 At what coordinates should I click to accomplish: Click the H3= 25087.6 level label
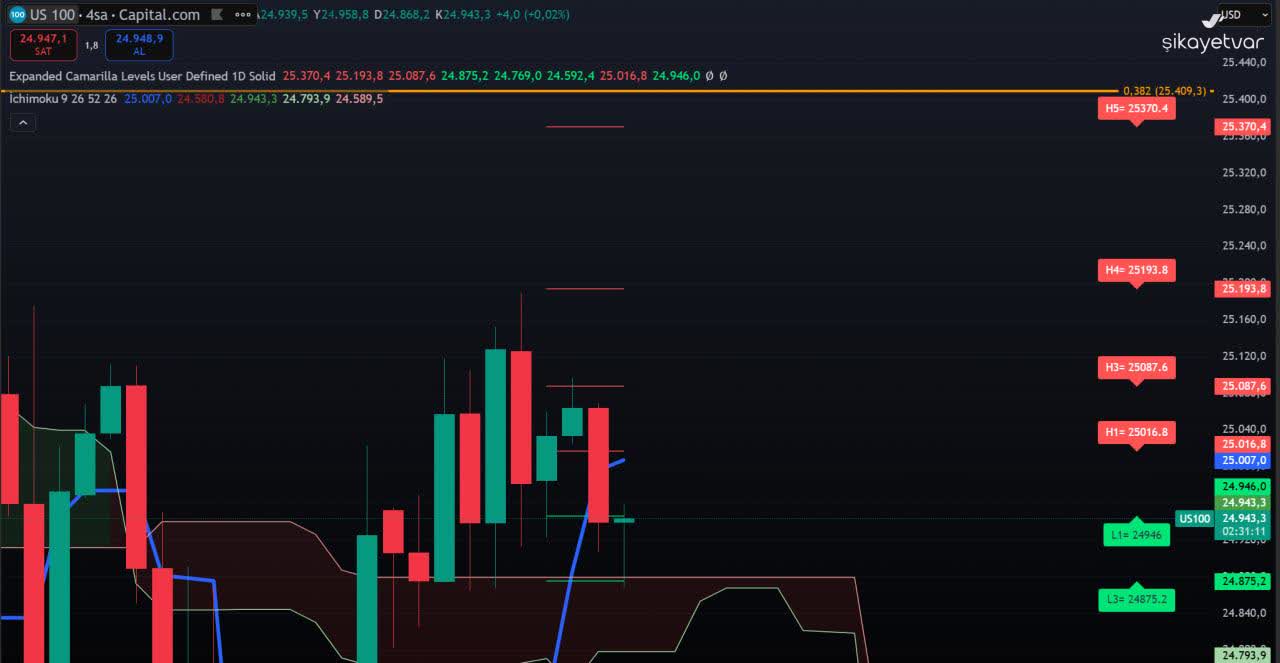pyautogui.click(x=1136, y=367)
